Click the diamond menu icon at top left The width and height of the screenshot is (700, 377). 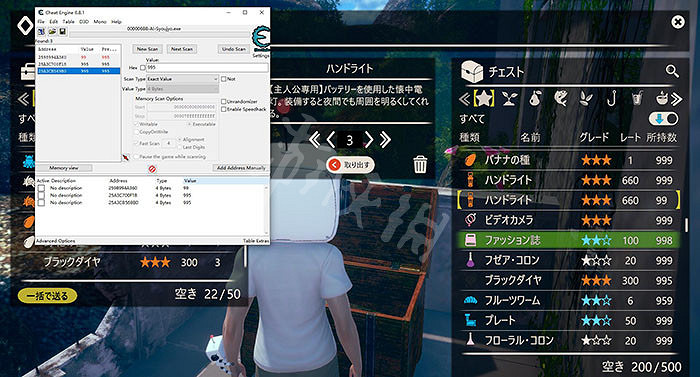(x=25, y=25)
